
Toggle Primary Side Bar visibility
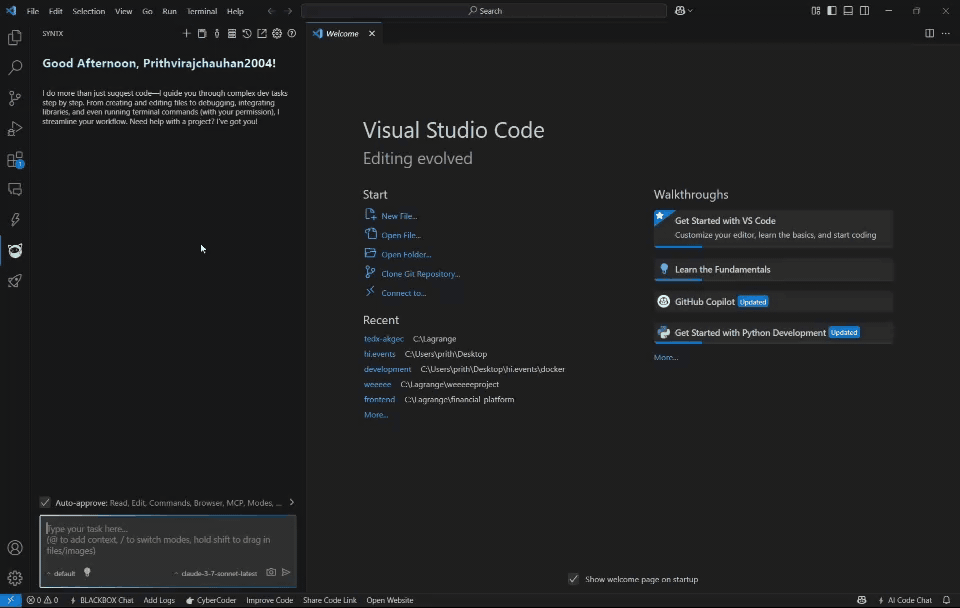click(x=831, y=11)
